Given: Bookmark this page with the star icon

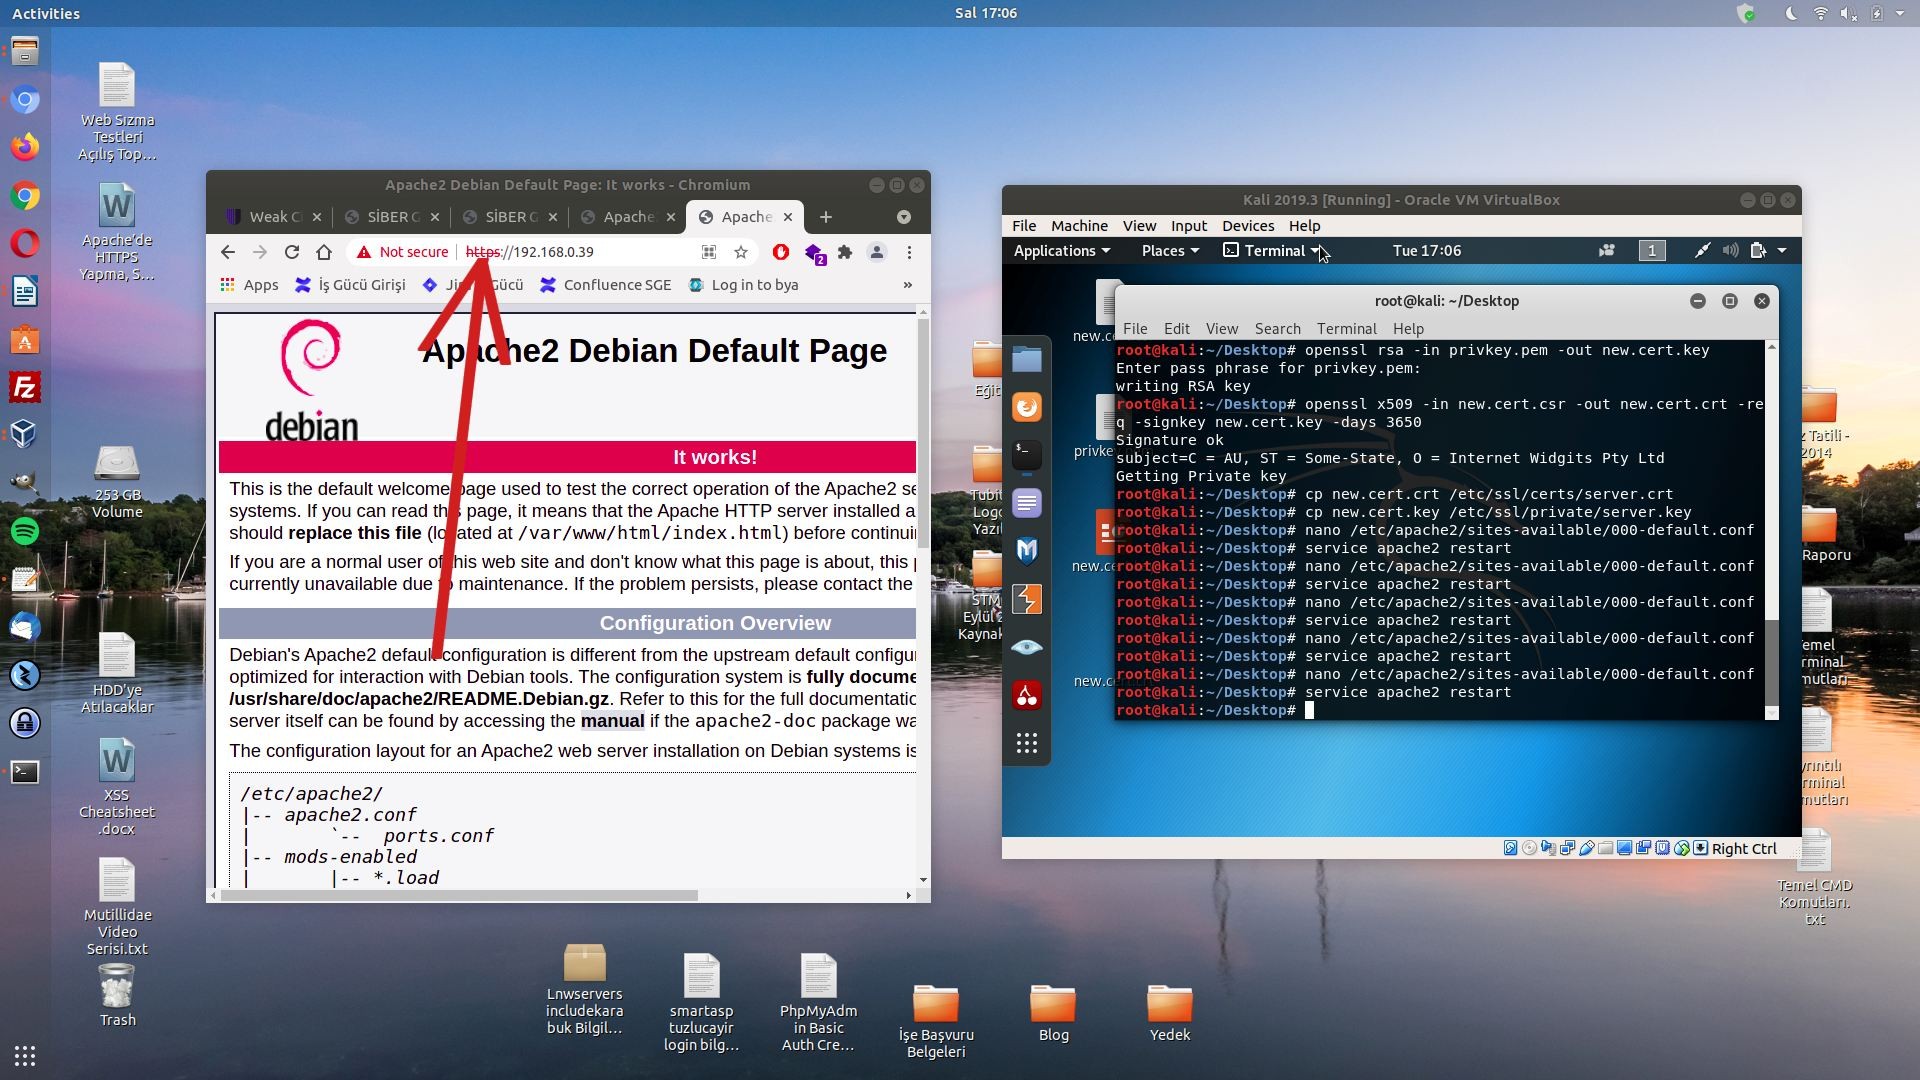Looking at the screenshot, I should pyautogui.click(x=741, y=252).
